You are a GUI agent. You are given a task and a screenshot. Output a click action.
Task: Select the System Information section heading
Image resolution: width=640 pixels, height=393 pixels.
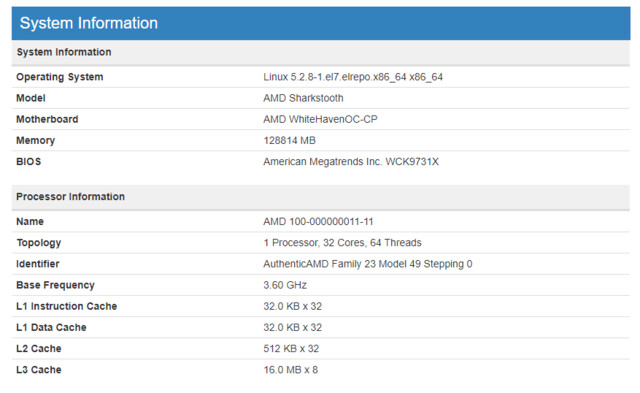click(x=64, y=52)
